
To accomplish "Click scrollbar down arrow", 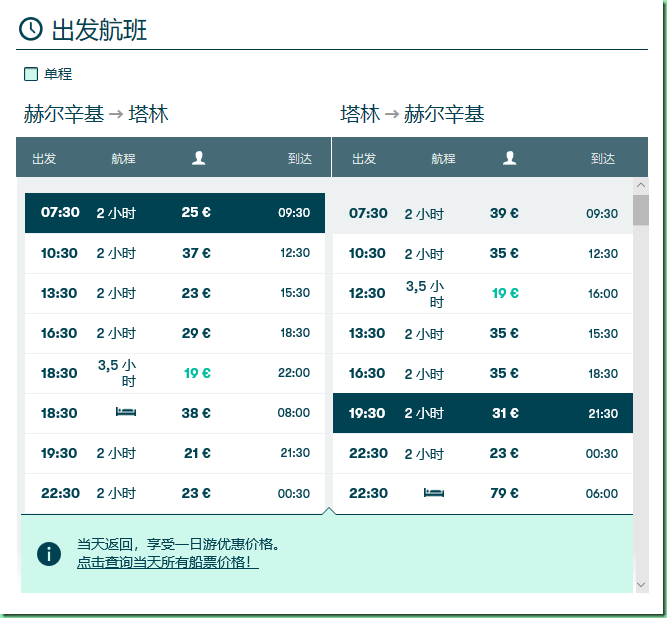I will [641, 585].
